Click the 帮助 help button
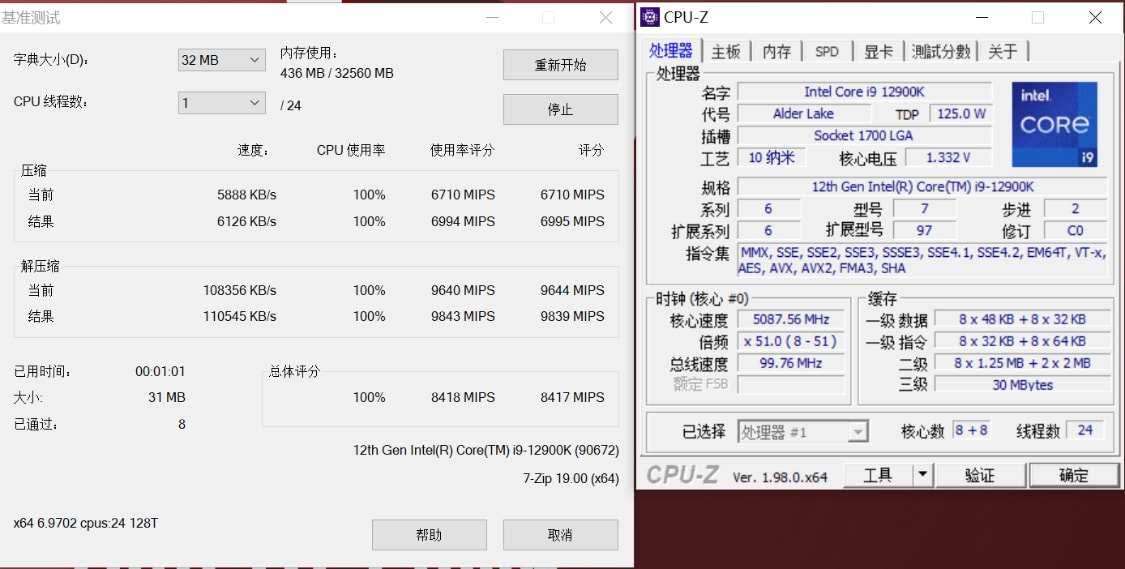Image resolution: width=1125 pixels, height=569 pixels. coord(429,535)
